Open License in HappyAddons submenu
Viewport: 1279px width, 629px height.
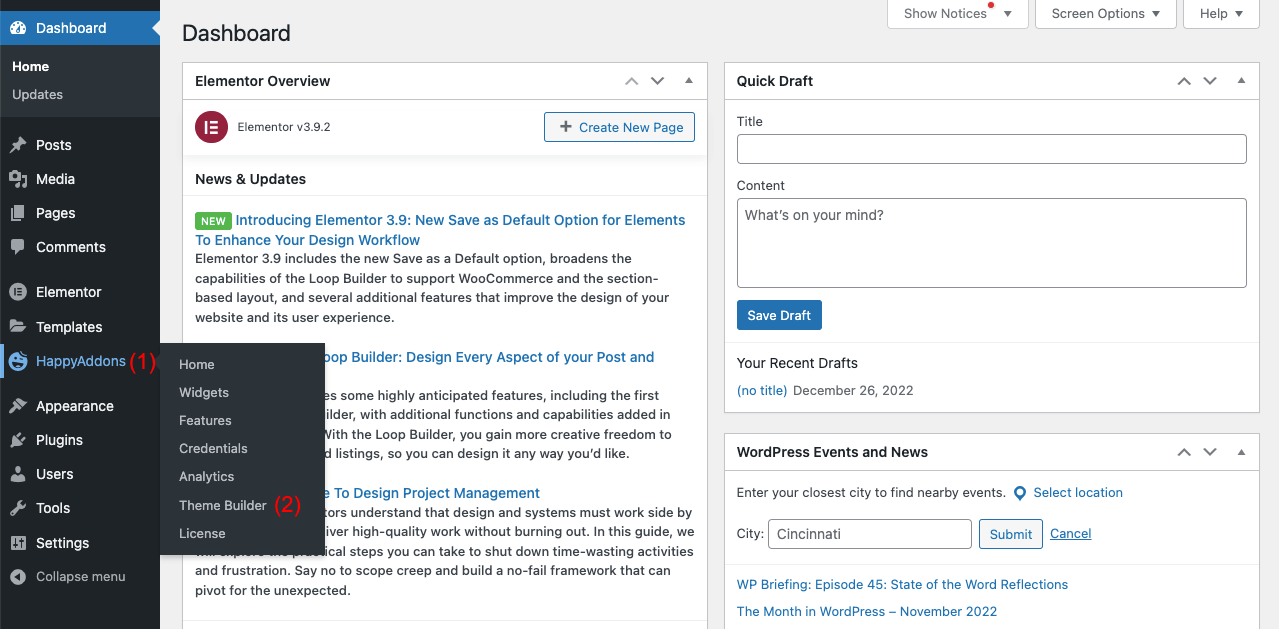click(202, 533)
